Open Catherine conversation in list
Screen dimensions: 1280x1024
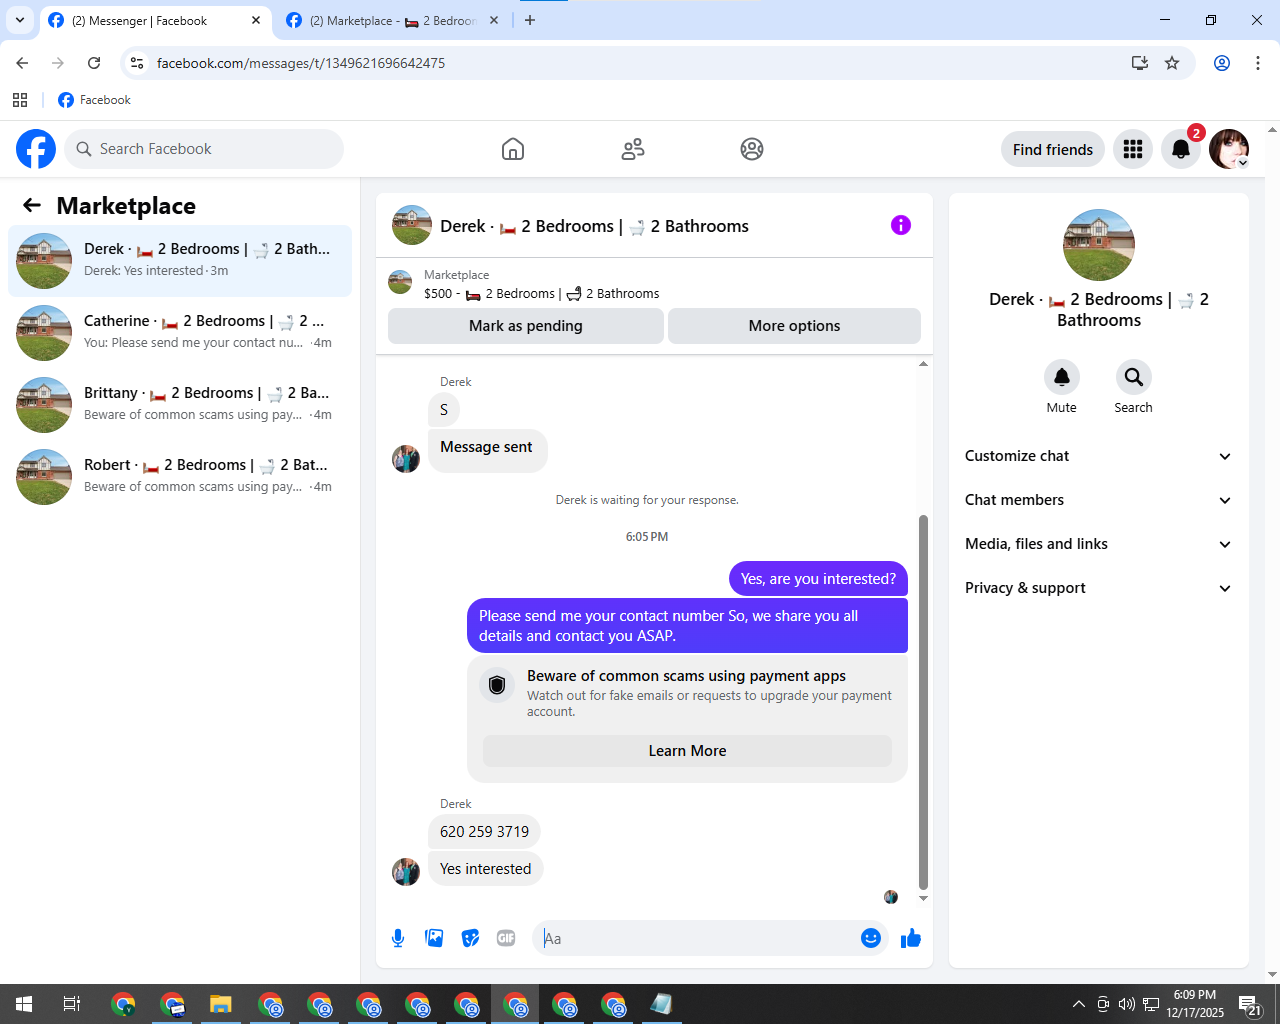click(x=180, y=333)
